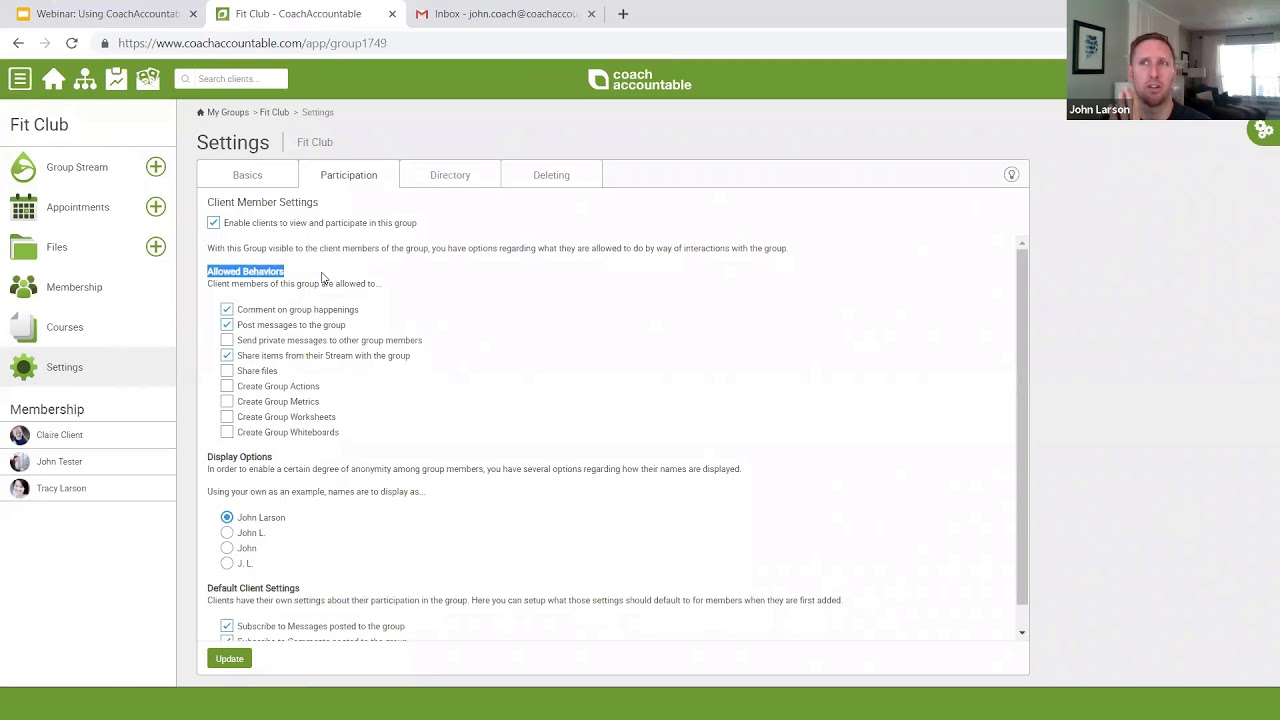Click the CoachAccountable logo
The width and height of the screenshot is (1280, 720).
tap(640, 79)
